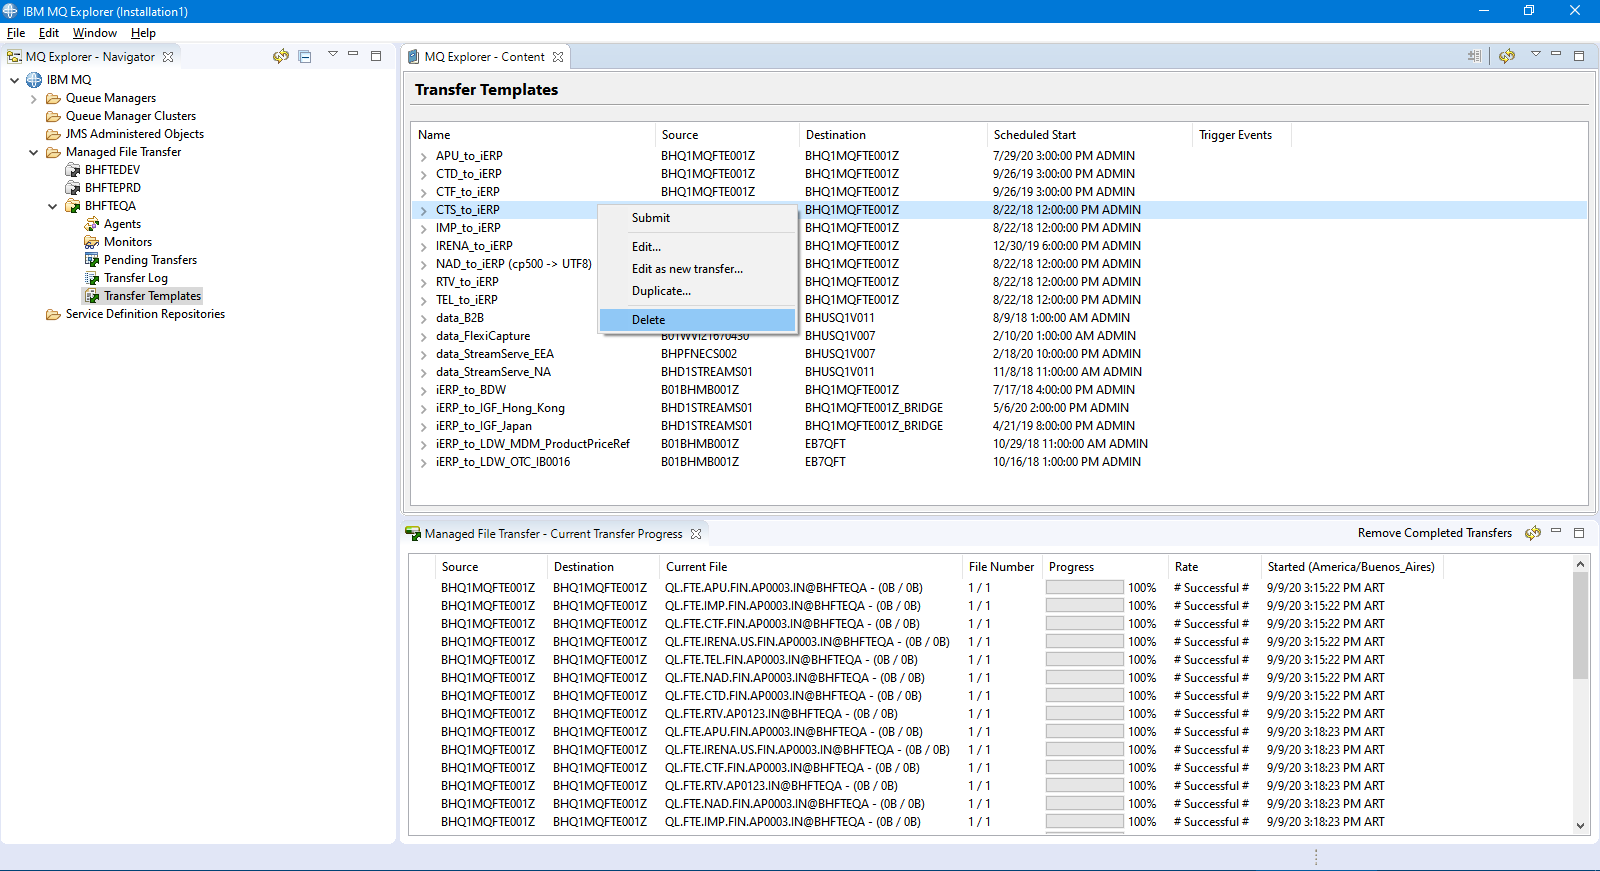
Task: Click the Queue Managers folder icon
Action: [x=53, y=98]
